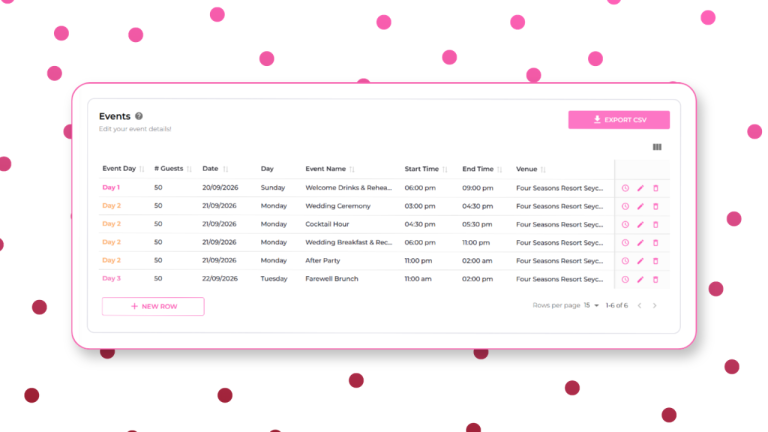Select Welcome Drinks & Rehea... event name
Image resolution: width=768 pixels, height=432 pixels.
tap(349, 188)
